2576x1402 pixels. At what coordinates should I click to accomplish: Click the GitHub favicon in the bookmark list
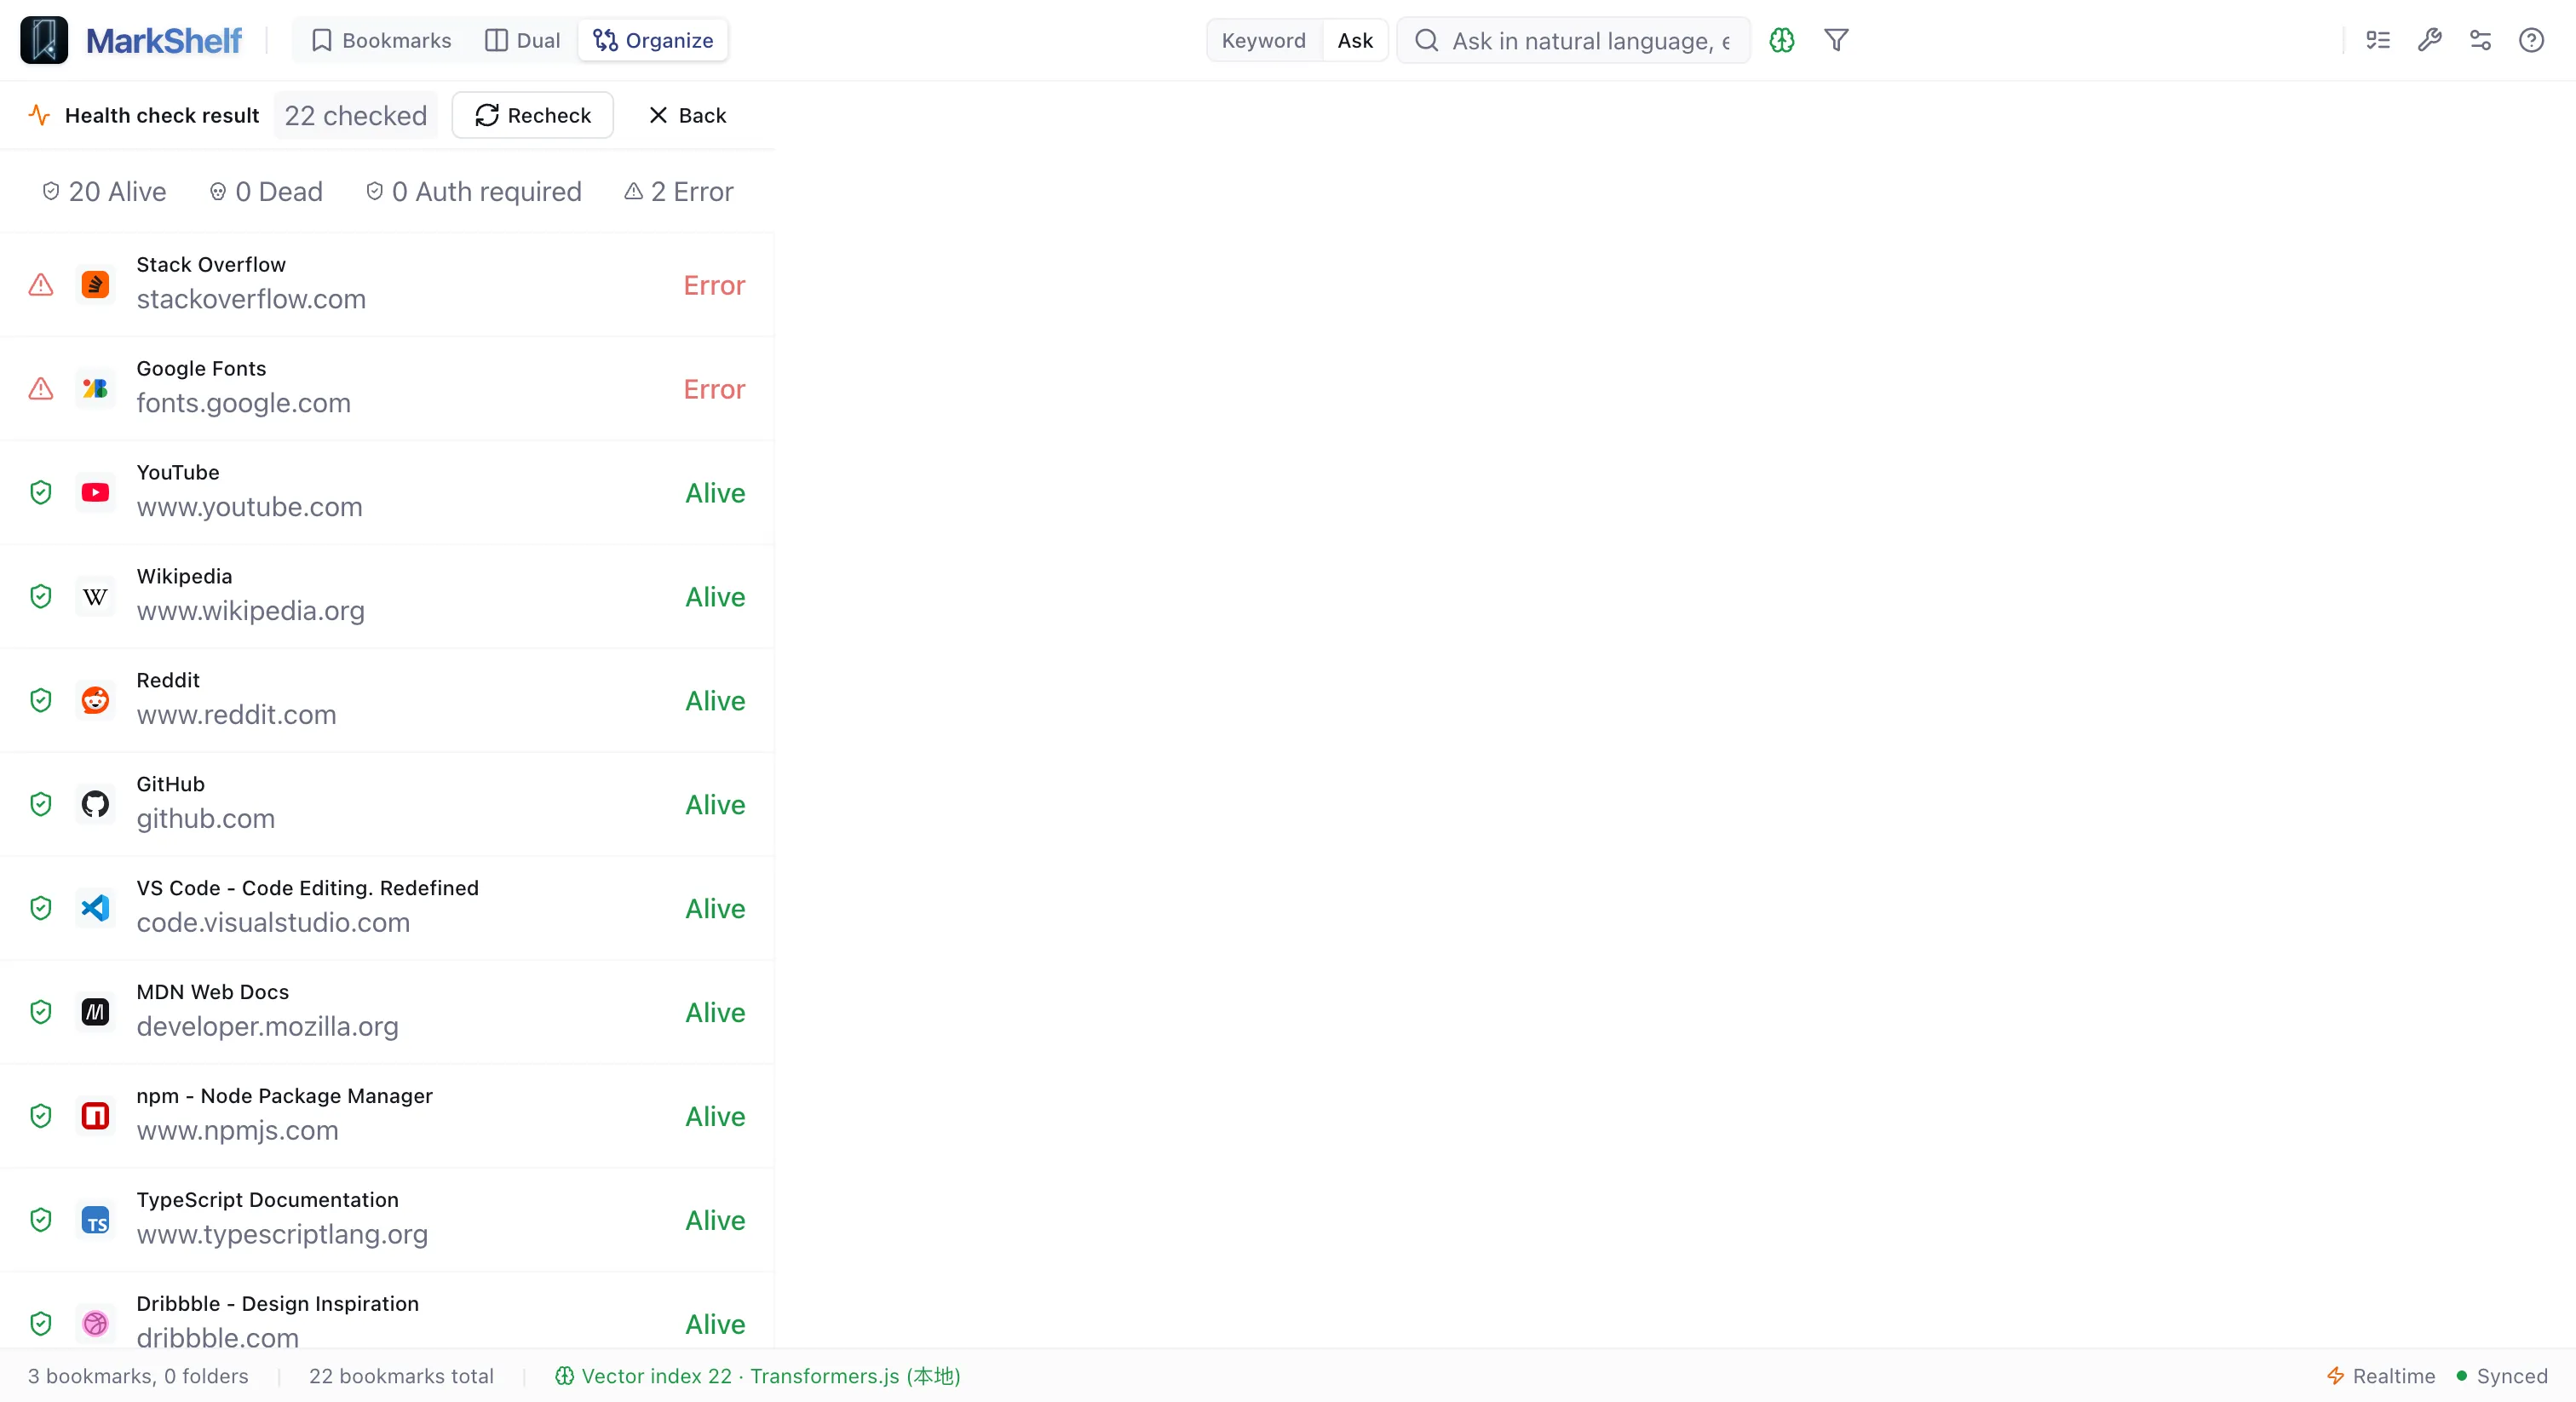tap(95, 804)
